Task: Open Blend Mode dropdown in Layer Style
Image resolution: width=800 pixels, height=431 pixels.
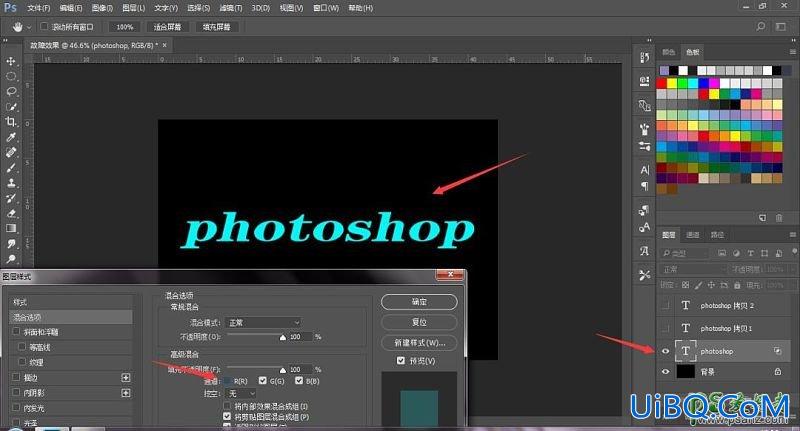Action: click(263, 322)
